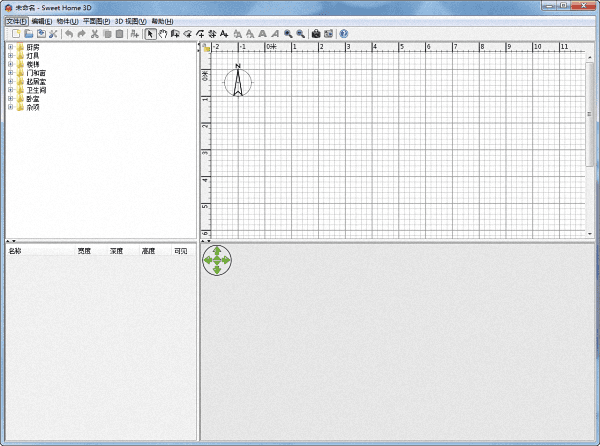Click the compass rose on the plan
Viewport: 600px width, 446px height.
click(238, 83)
